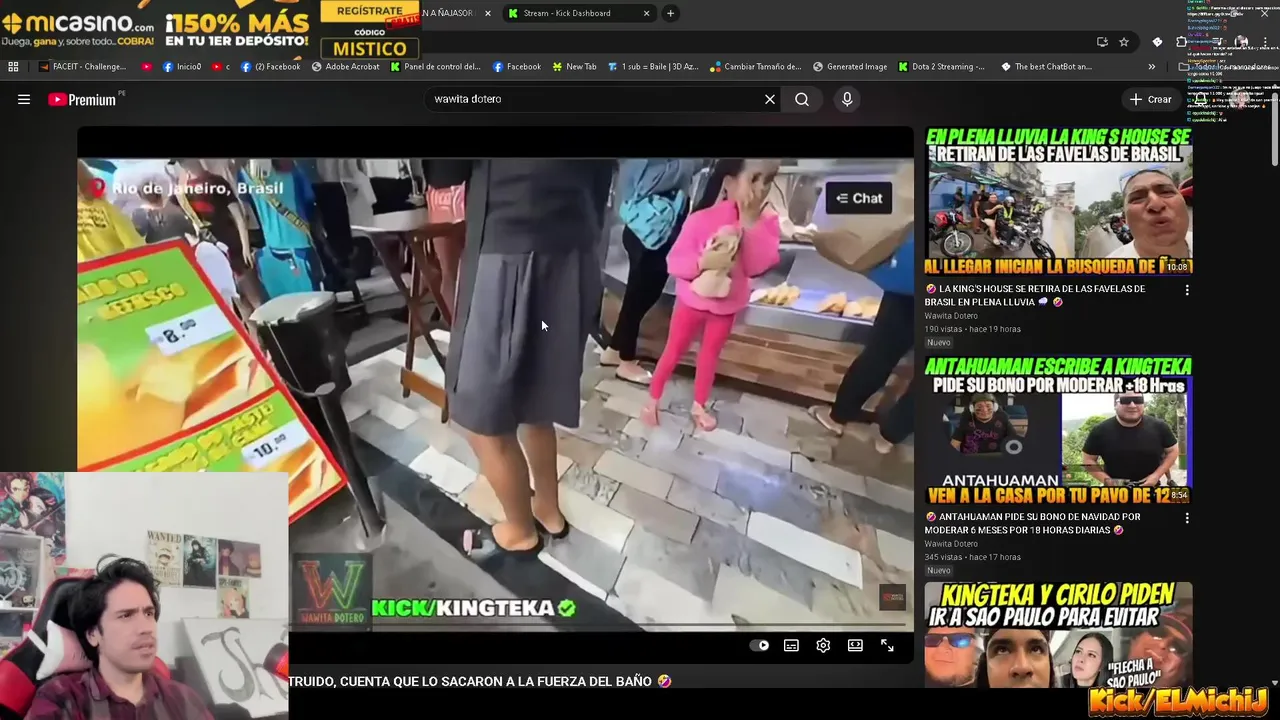Open the Adobe Acrobat bookmark
The image size is (1280, 720).
345,67
